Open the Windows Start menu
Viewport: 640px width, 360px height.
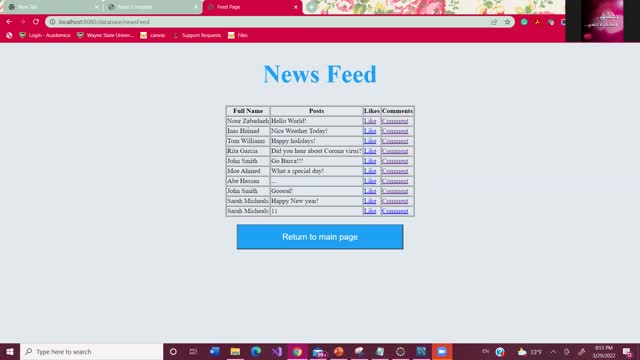coord(10,351)
